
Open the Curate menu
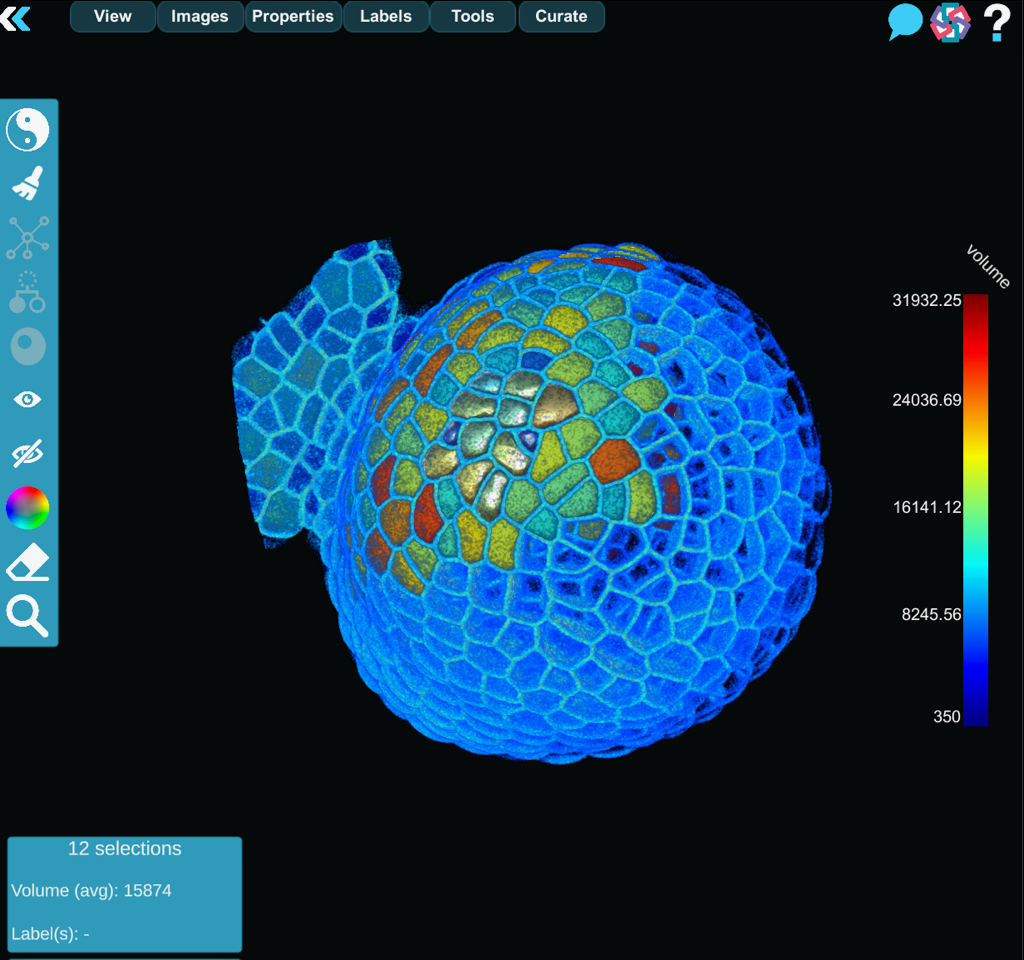click(562, 16)
